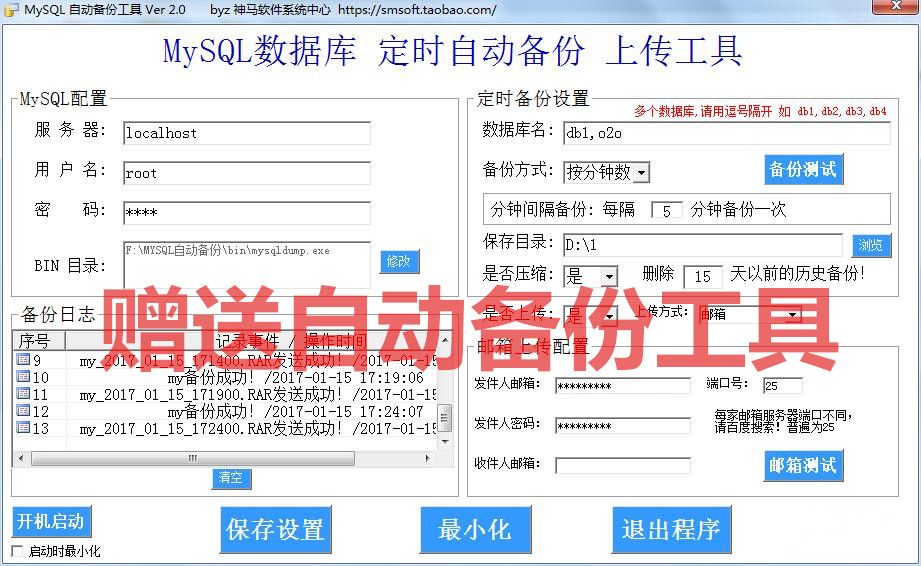Select the row icon for log entry 11
This screenshot has width=921, height=566.
[x=23, y=393]
